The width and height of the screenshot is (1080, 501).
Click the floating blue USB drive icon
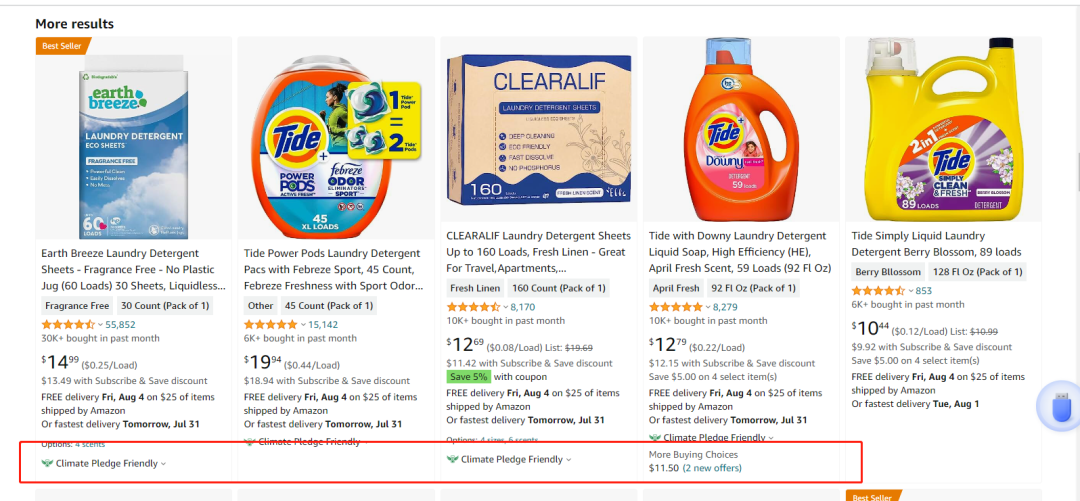coord(1061,409)
